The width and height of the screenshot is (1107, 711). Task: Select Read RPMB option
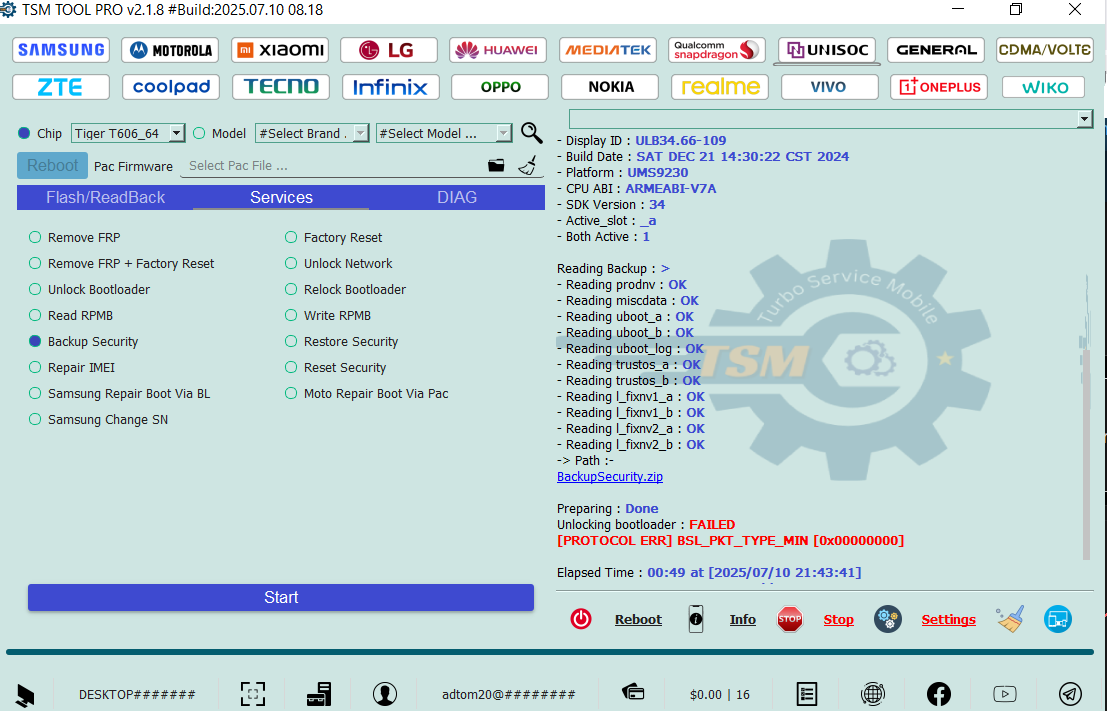coord(71,316)
